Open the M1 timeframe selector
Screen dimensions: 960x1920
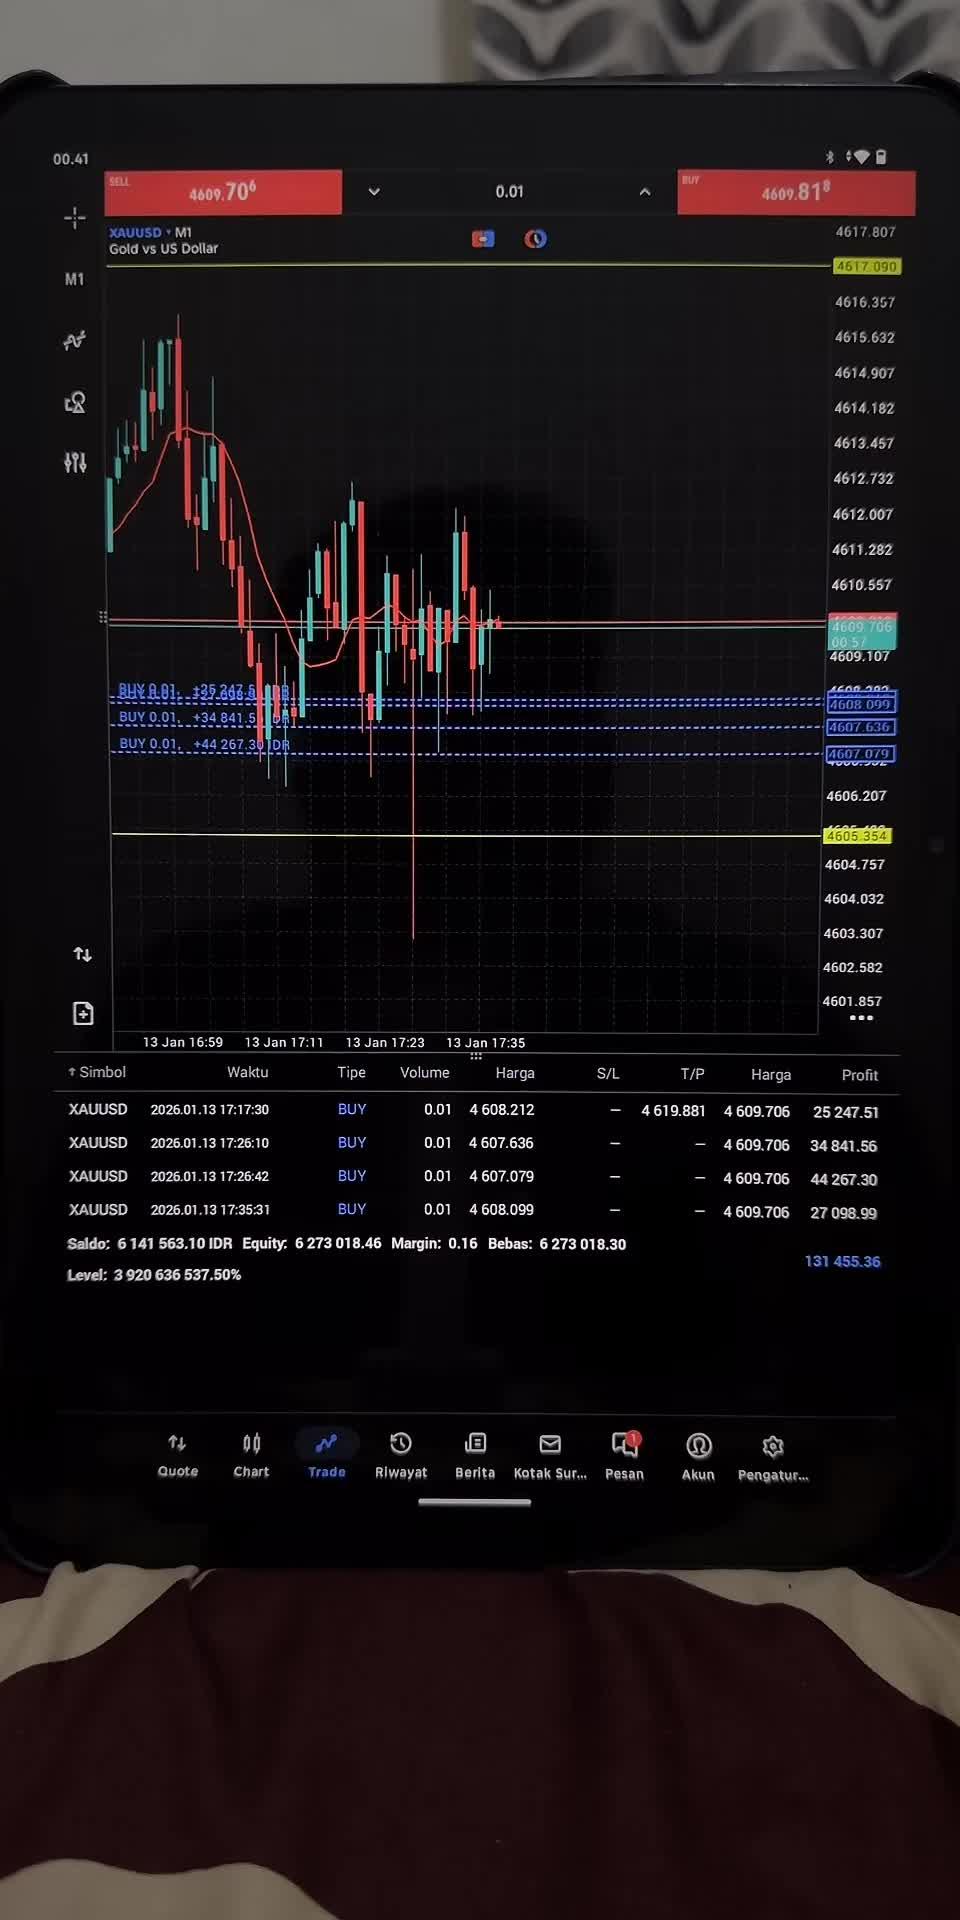pos(75,279)
